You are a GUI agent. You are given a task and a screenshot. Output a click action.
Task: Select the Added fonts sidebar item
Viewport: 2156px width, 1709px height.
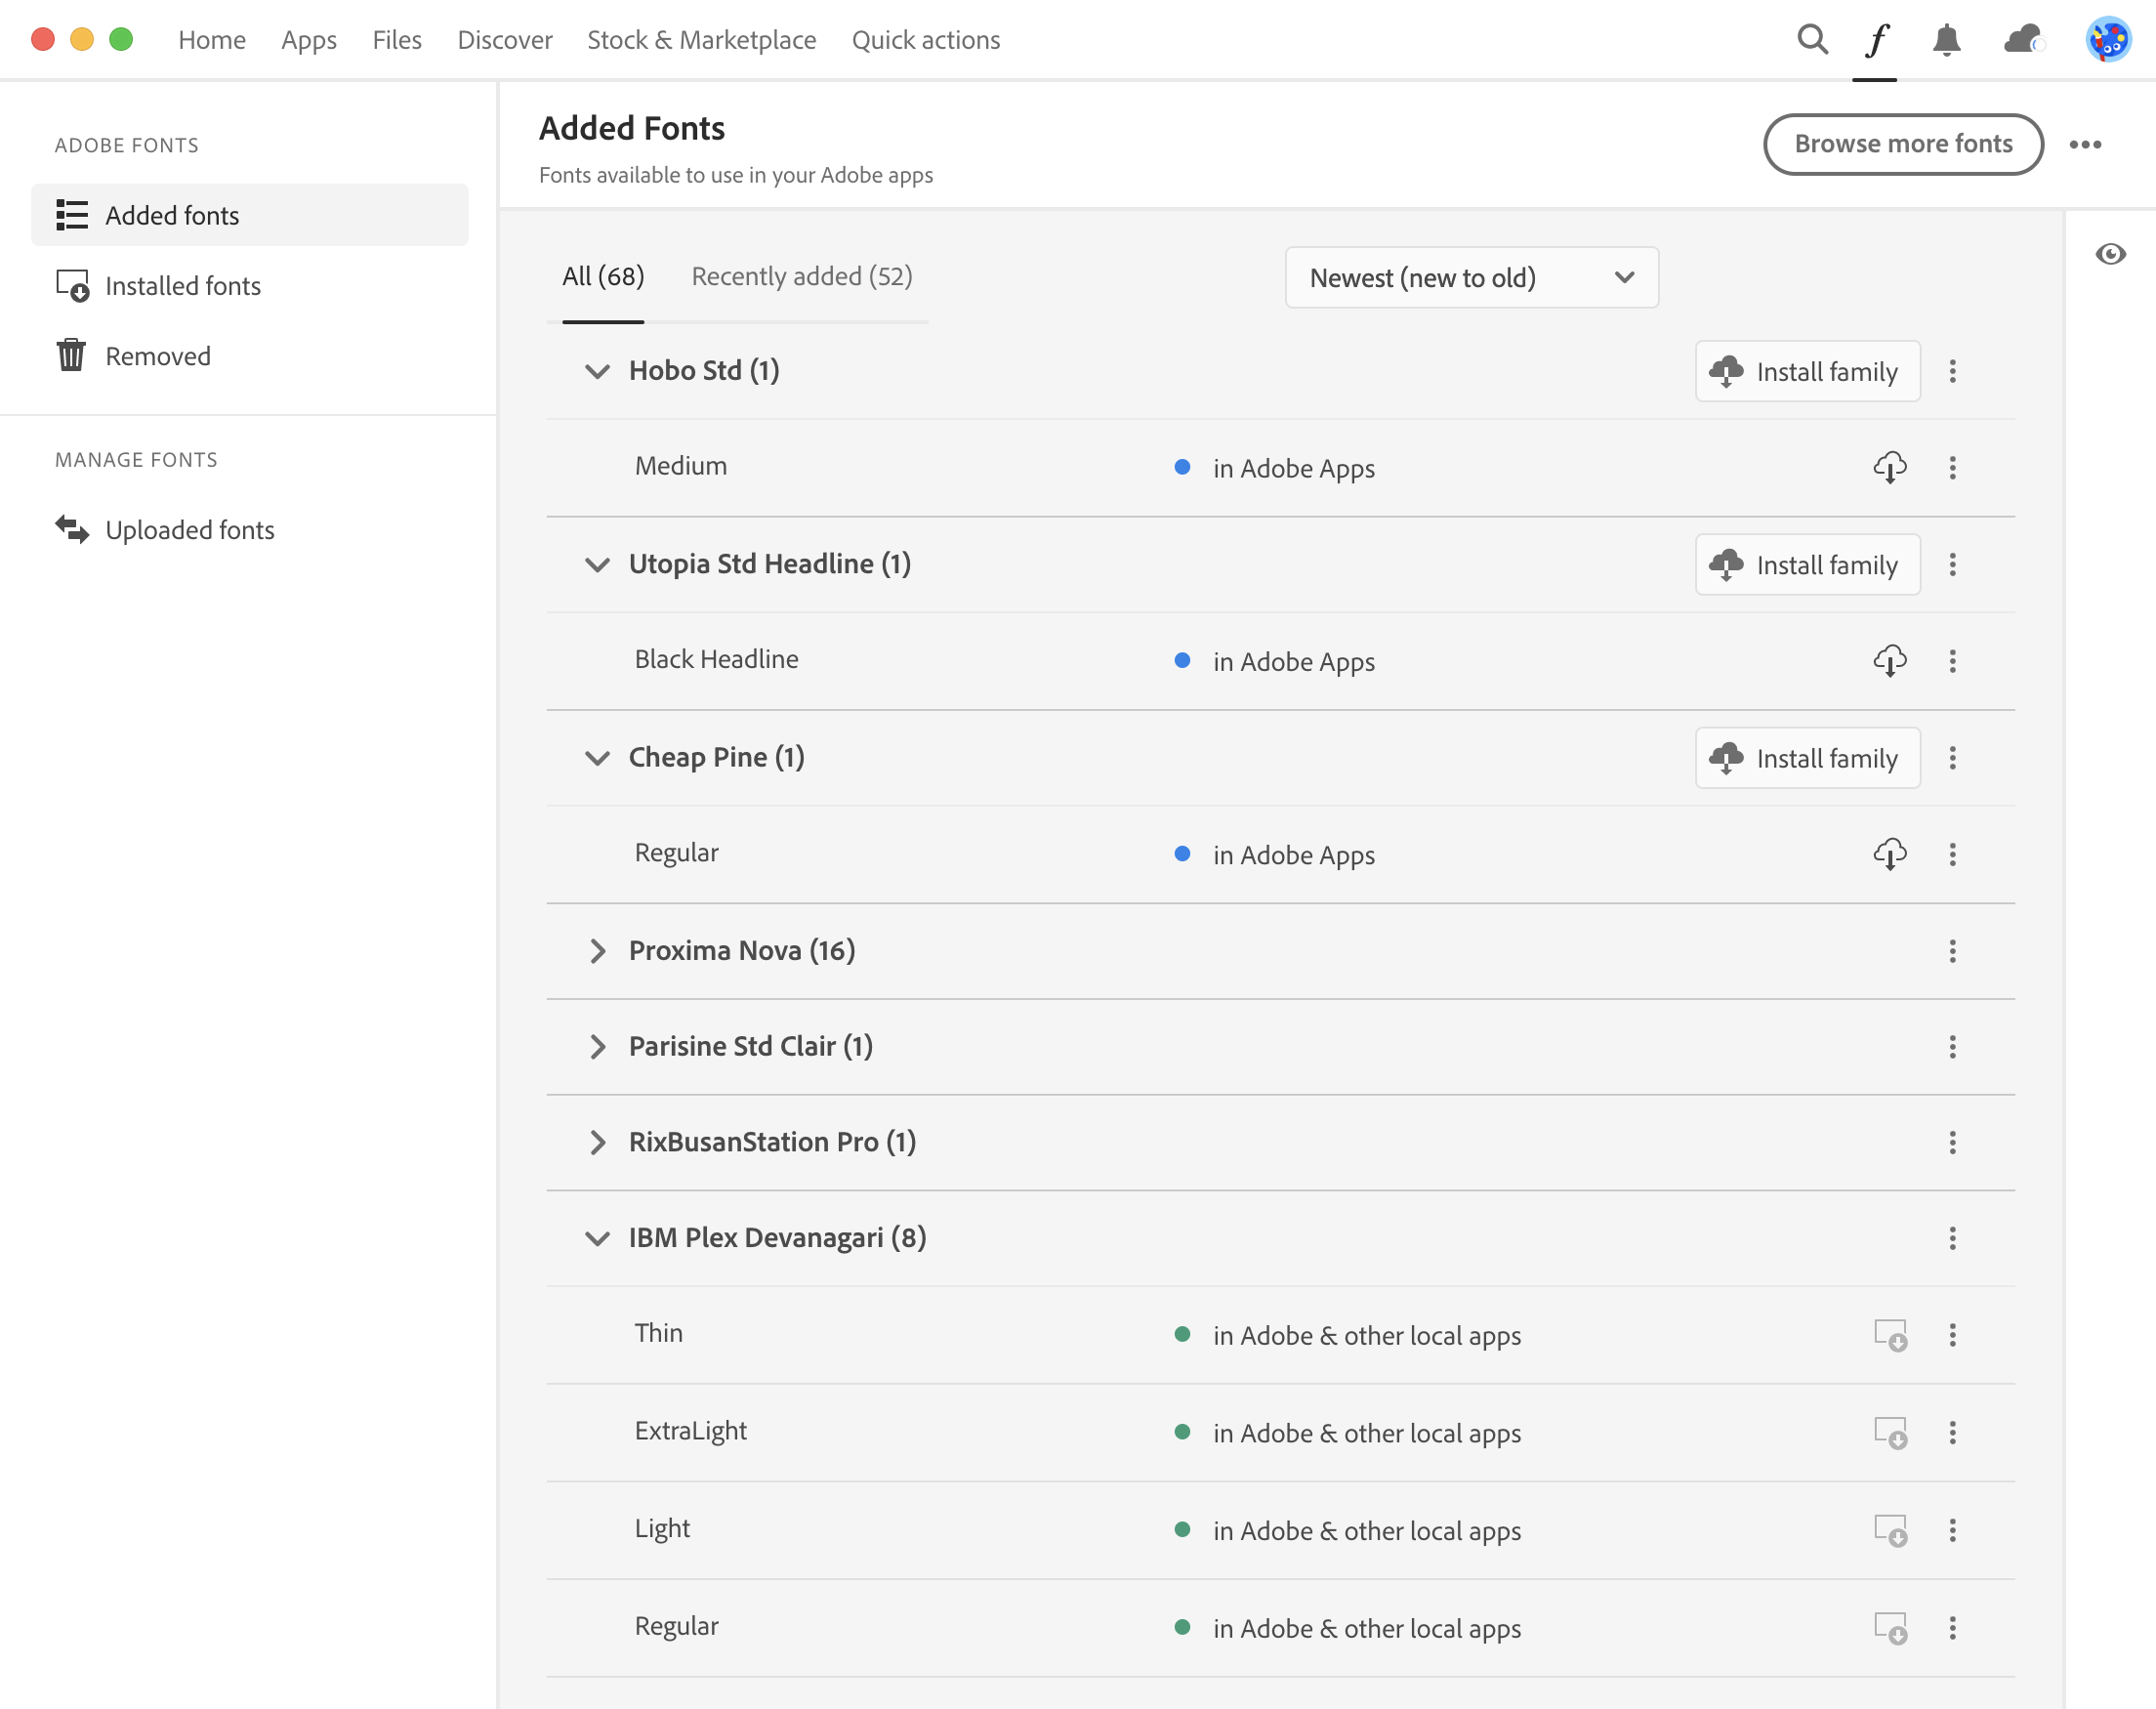click(252, 214)
